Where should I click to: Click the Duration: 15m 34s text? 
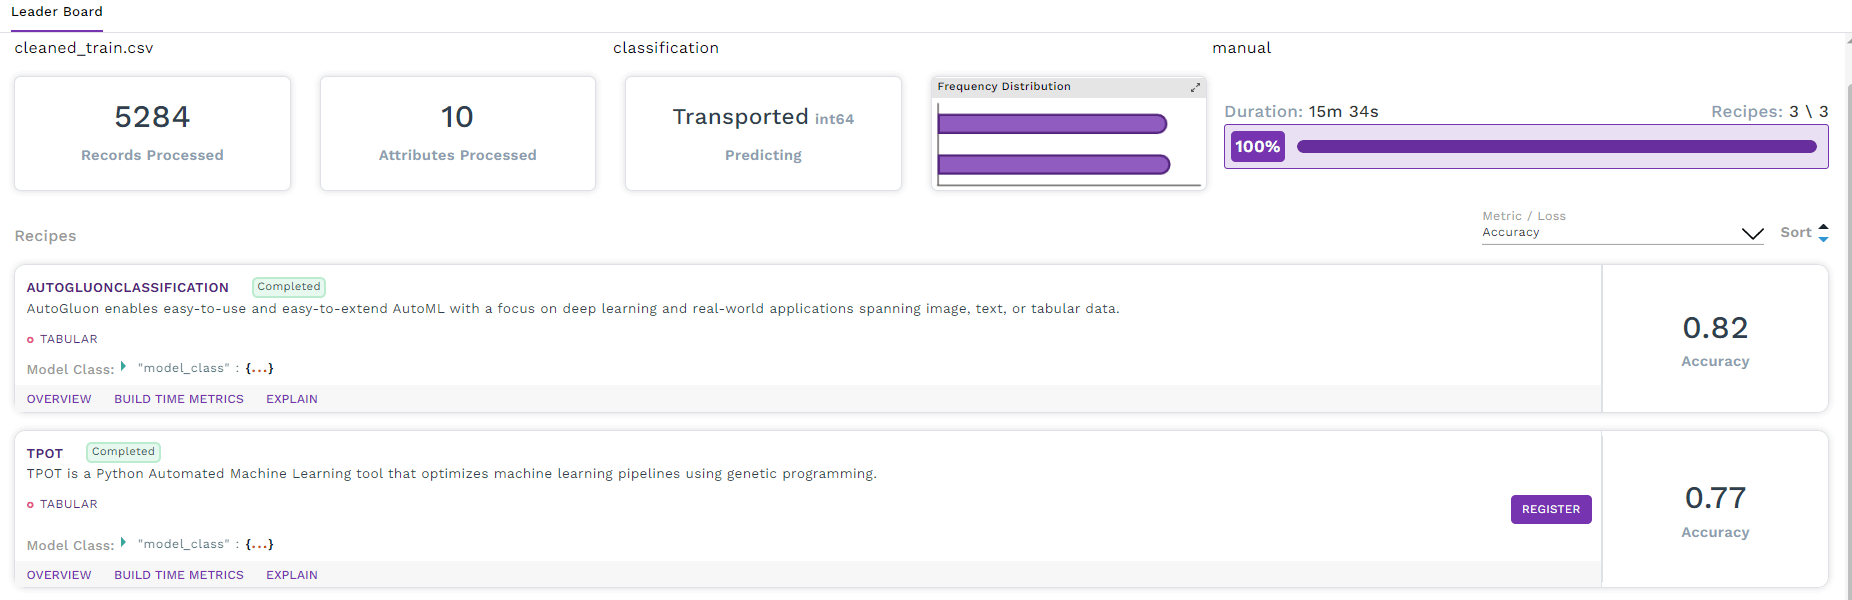pyautogui.click(x=1301, y=112)
